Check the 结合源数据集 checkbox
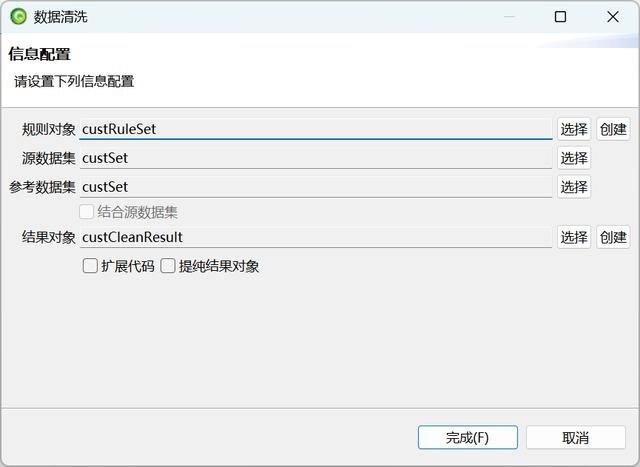Image resolution: width=640 pixels, height=467 pixels. click(x=87, y=212)
